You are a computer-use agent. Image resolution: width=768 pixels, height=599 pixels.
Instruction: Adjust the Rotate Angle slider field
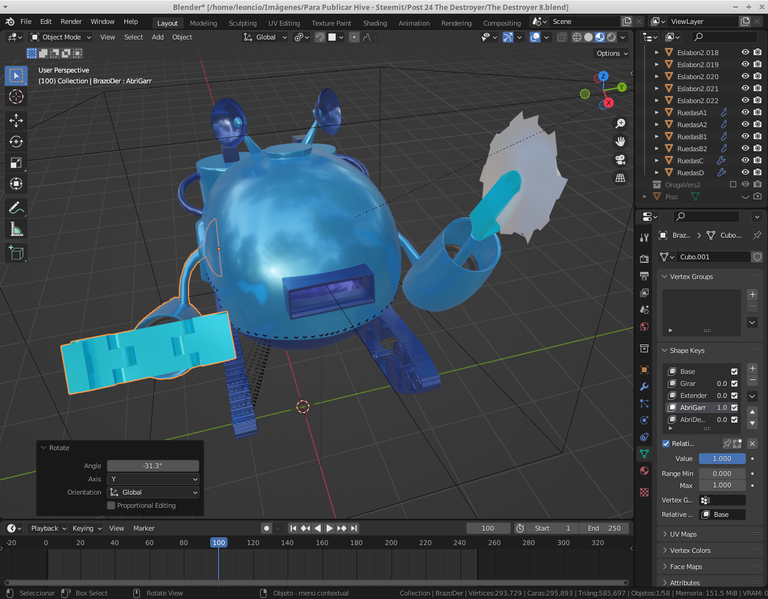[x=153, y=466]
